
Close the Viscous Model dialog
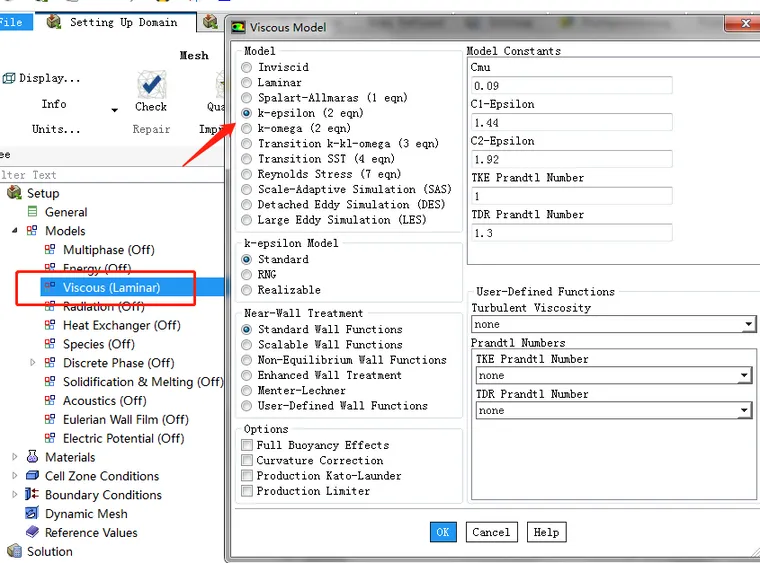pyautogui.click(x=745, y=23)
